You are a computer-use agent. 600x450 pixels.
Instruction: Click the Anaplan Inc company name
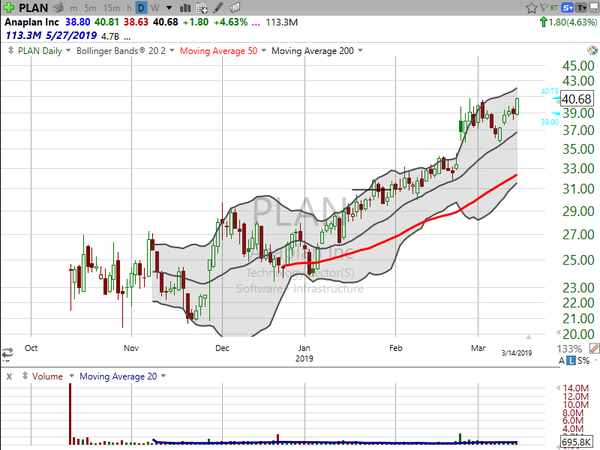click(x=32, y=22)
